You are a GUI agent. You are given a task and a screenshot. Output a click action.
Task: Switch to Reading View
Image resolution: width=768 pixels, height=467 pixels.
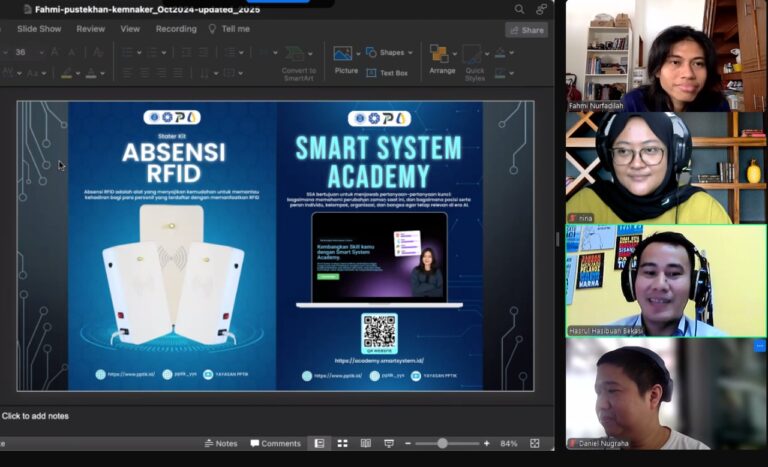[365, 443]
